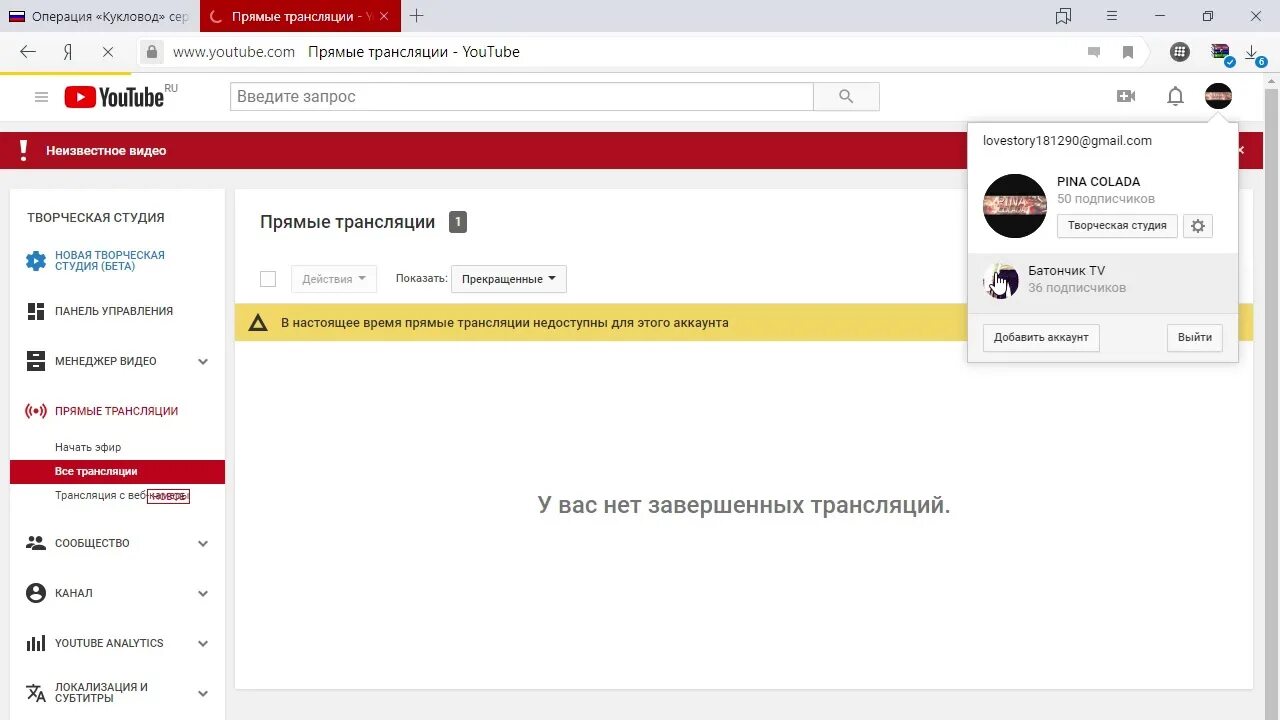1280x720 pixels.
Task: Open Yandex home button
Action: click(68, 52)
